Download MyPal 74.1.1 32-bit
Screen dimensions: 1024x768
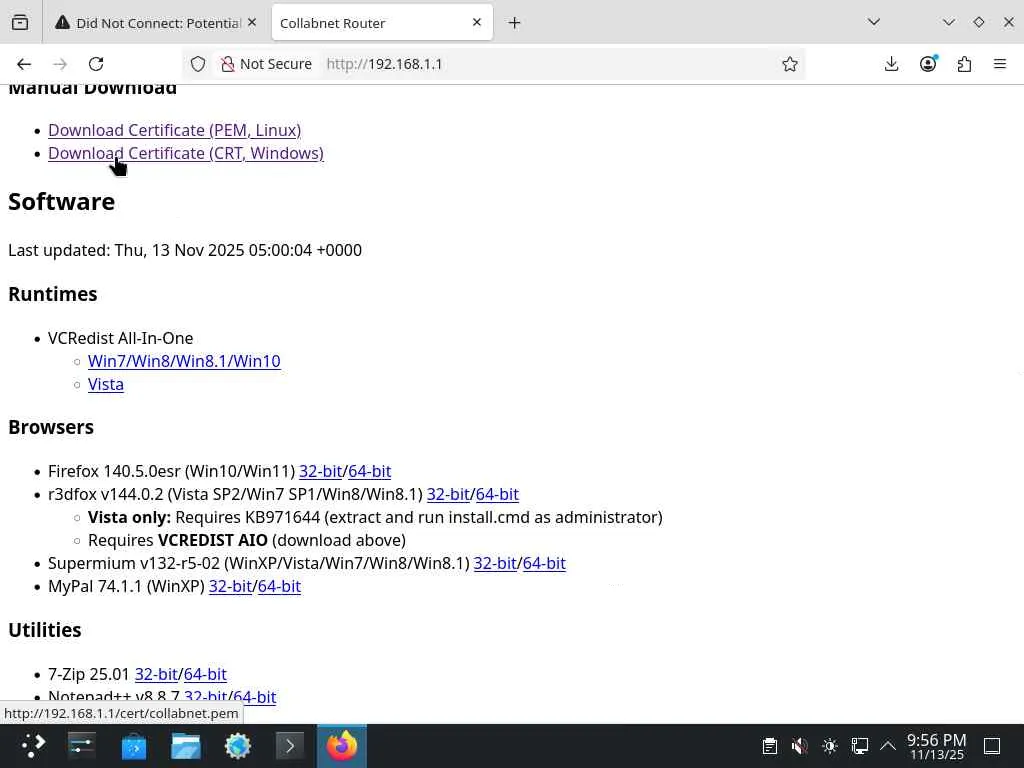click(230, 586)
